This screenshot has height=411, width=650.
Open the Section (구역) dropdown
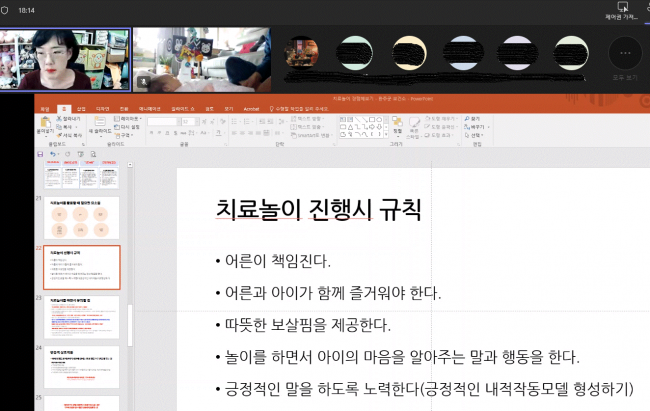click(124, 135)
